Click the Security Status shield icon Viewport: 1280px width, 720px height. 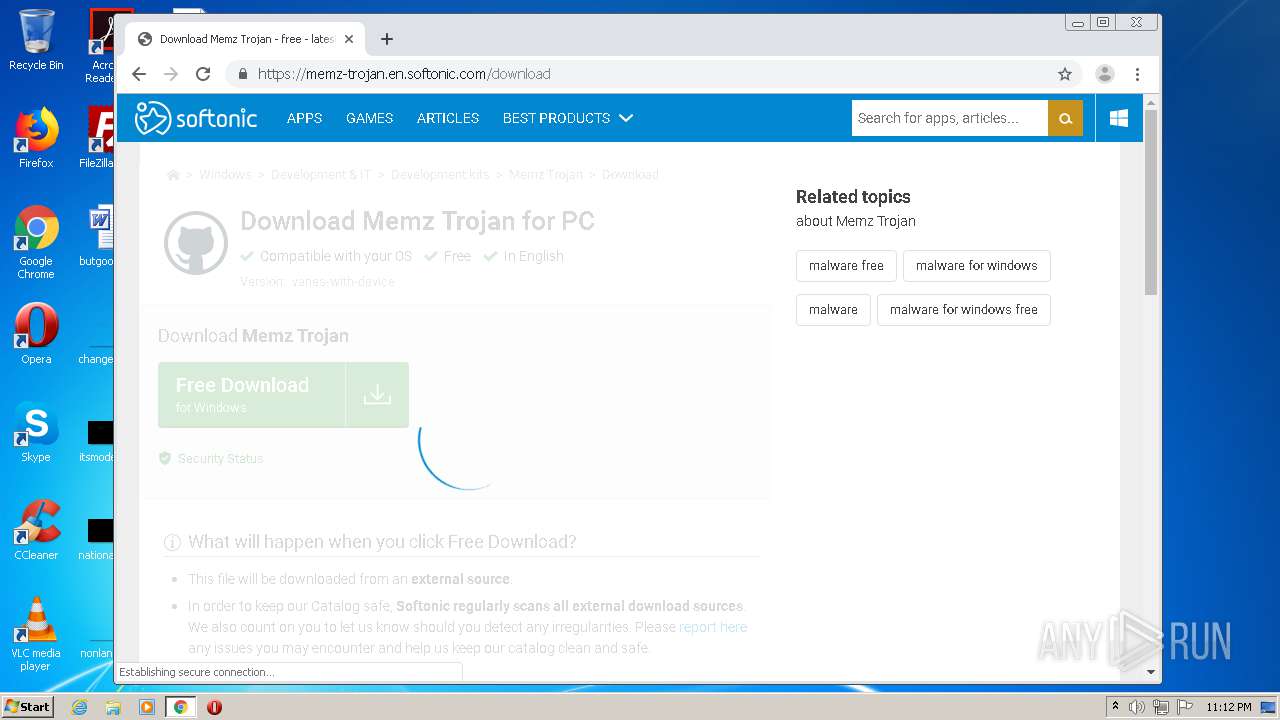pyautogui.click(x=165, y=458)
